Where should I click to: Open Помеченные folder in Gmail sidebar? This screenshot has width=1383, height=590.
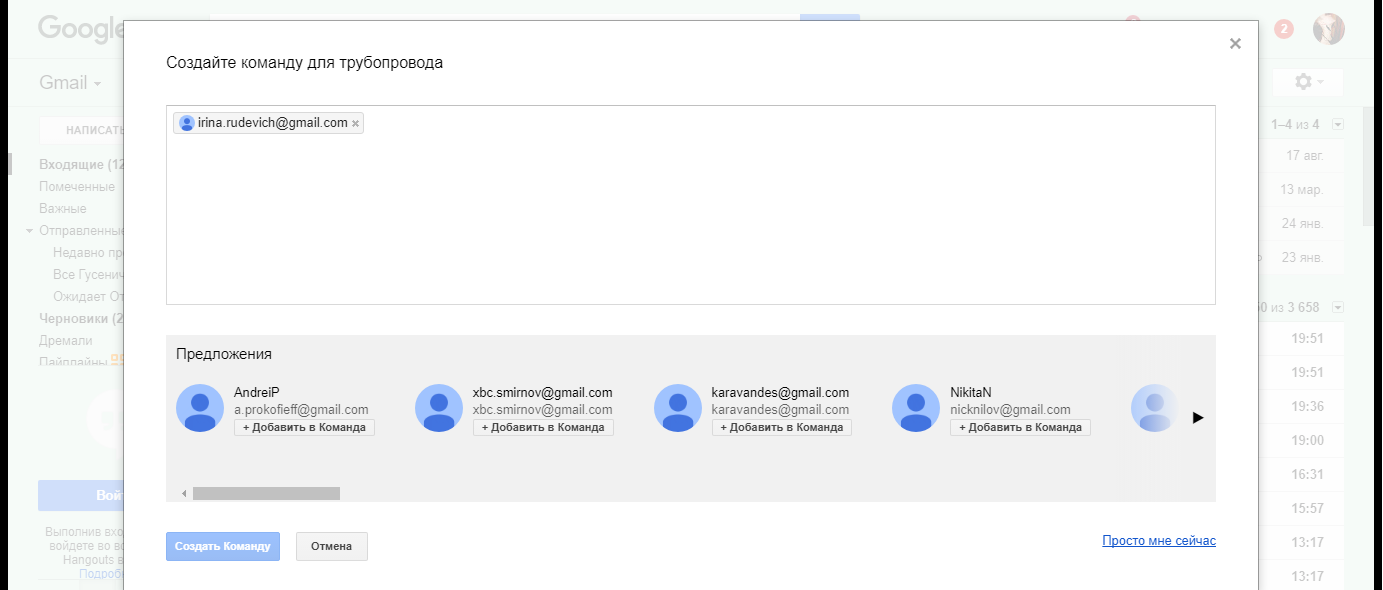pos(77,187)
